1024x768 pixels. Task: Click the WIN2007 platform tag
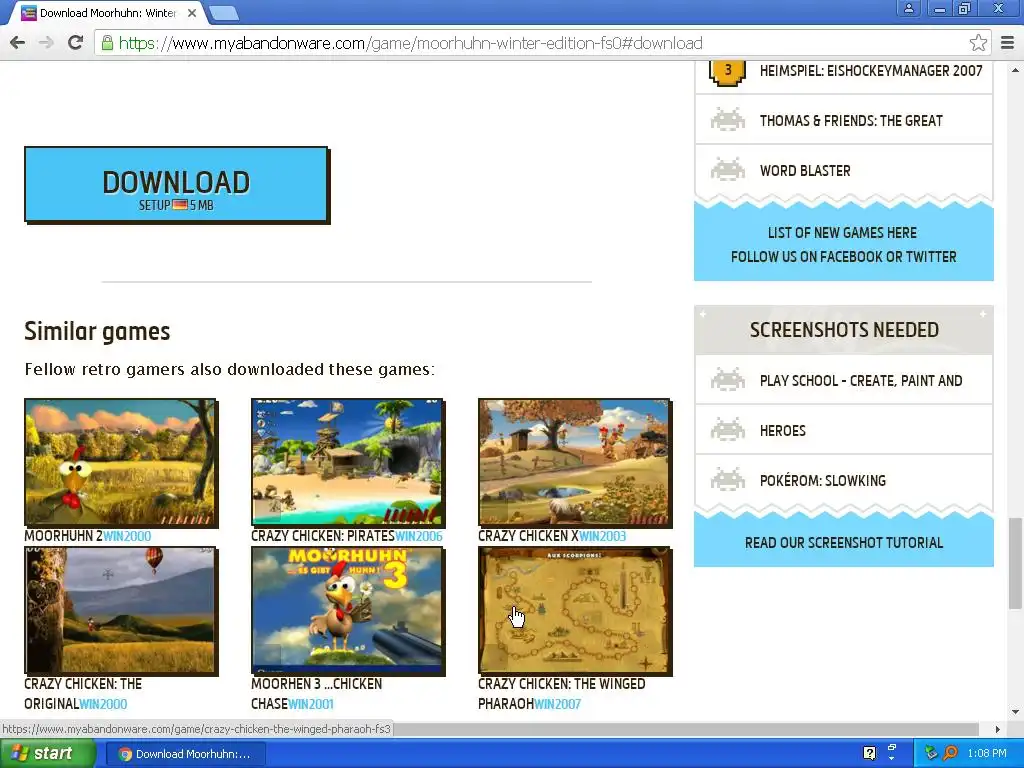[557, 704]
